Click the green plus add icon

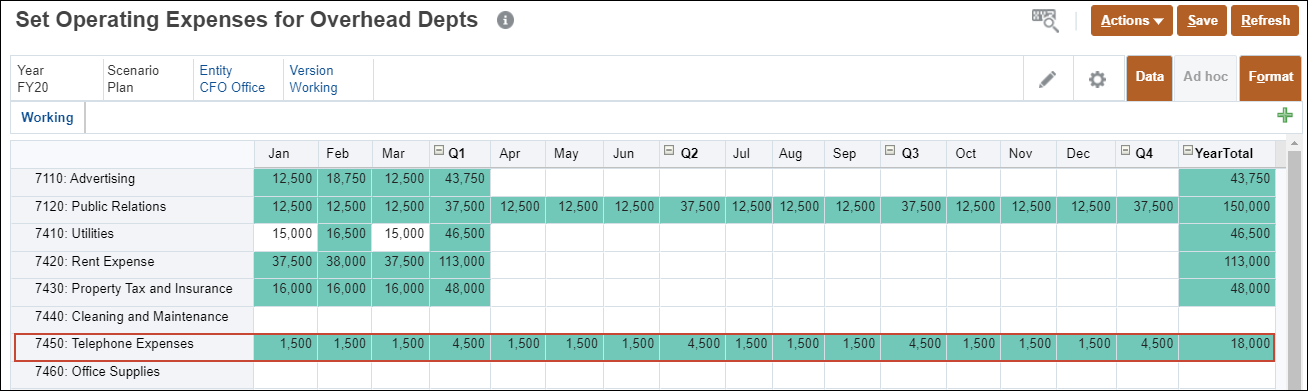point(1285,116)
